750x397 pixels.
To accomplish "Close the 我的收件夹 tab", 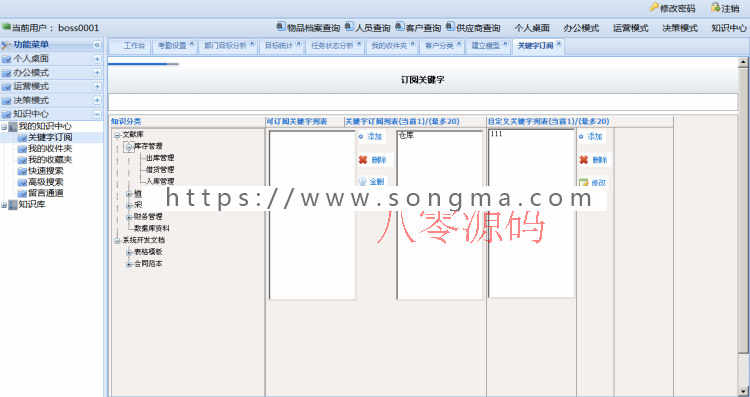I will (412, 44).
